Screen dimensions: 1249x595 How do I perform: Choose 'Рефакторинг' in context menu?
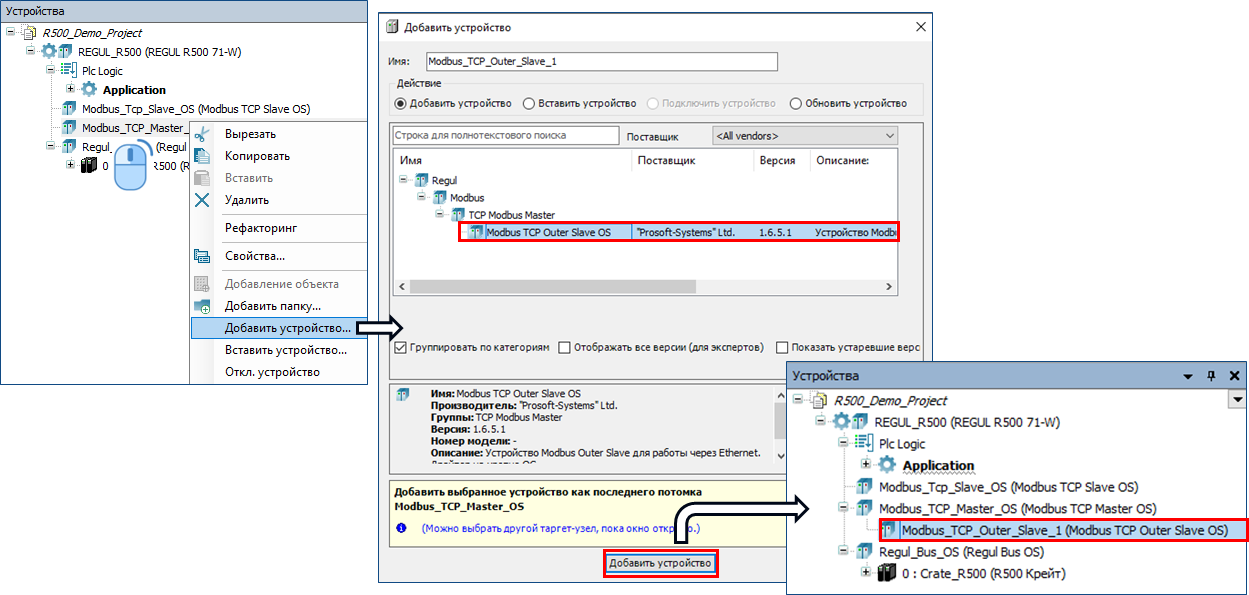(260, 228)
